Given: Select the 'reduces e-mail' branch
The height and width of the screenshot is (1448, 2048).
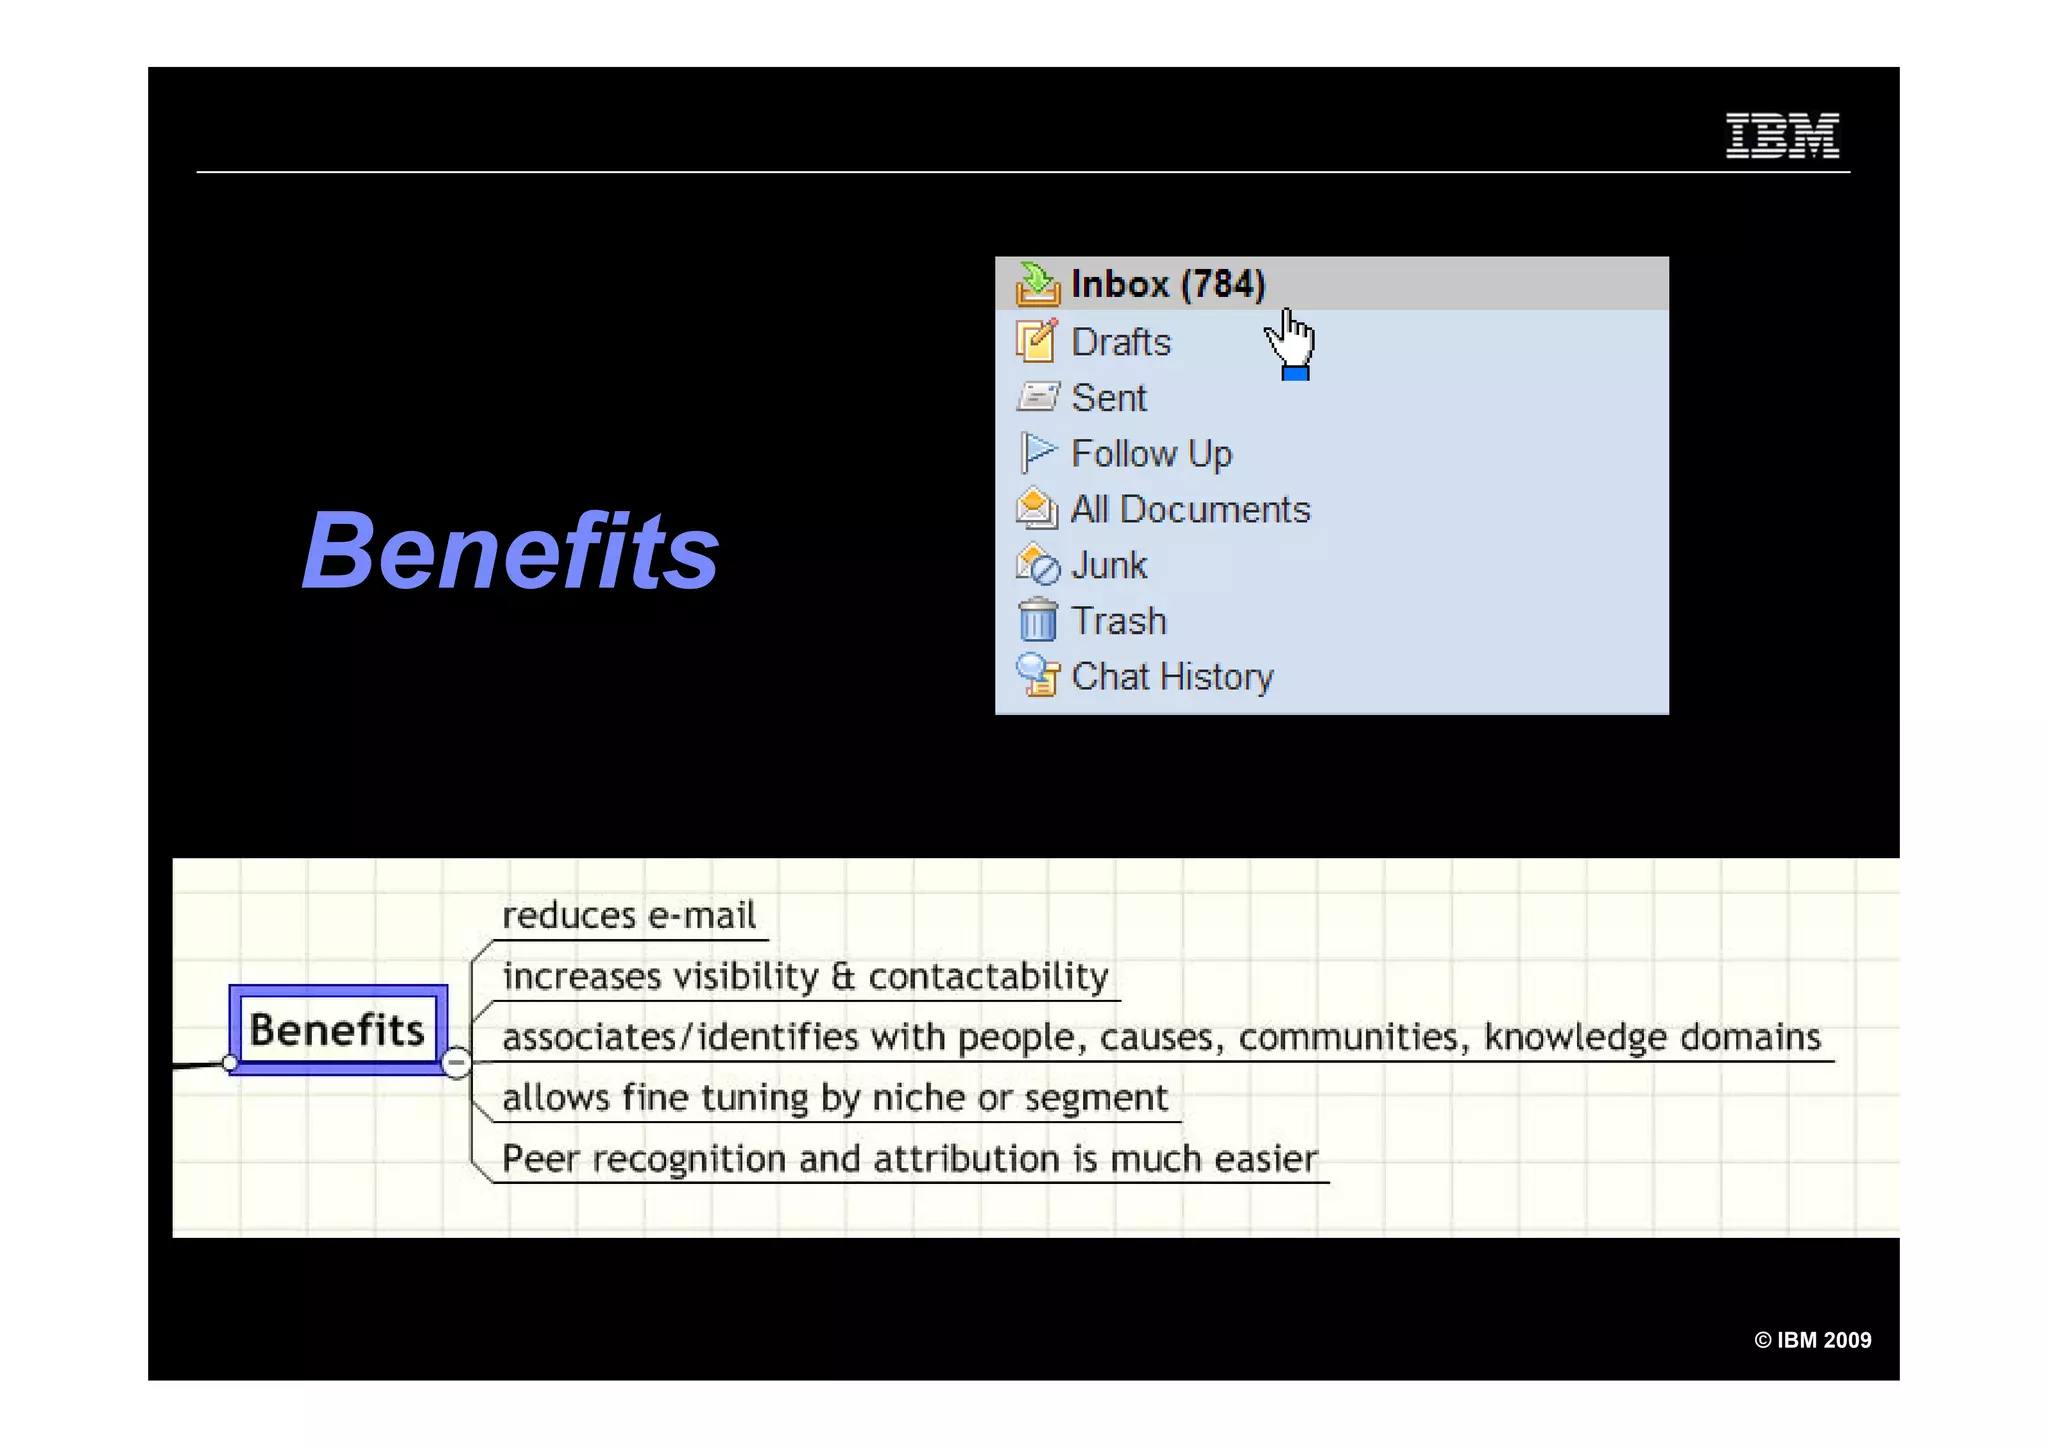Looking at the screenshot, I should coord(629,915).
